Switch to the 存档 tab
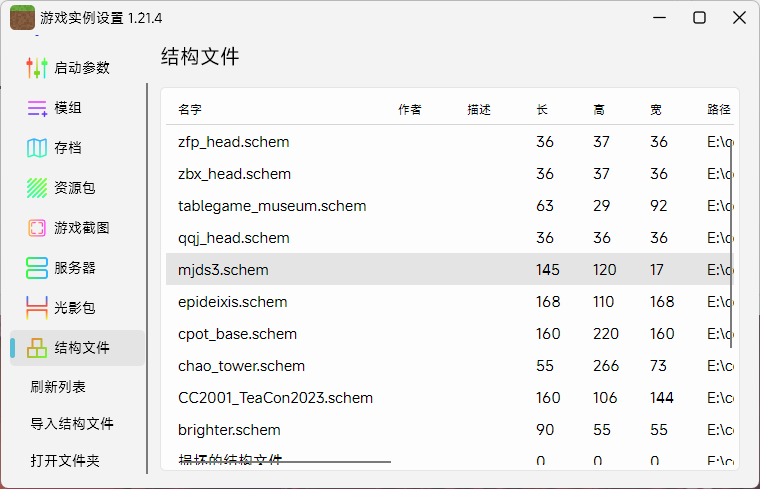The image size is (760, 489). point(68,148)
